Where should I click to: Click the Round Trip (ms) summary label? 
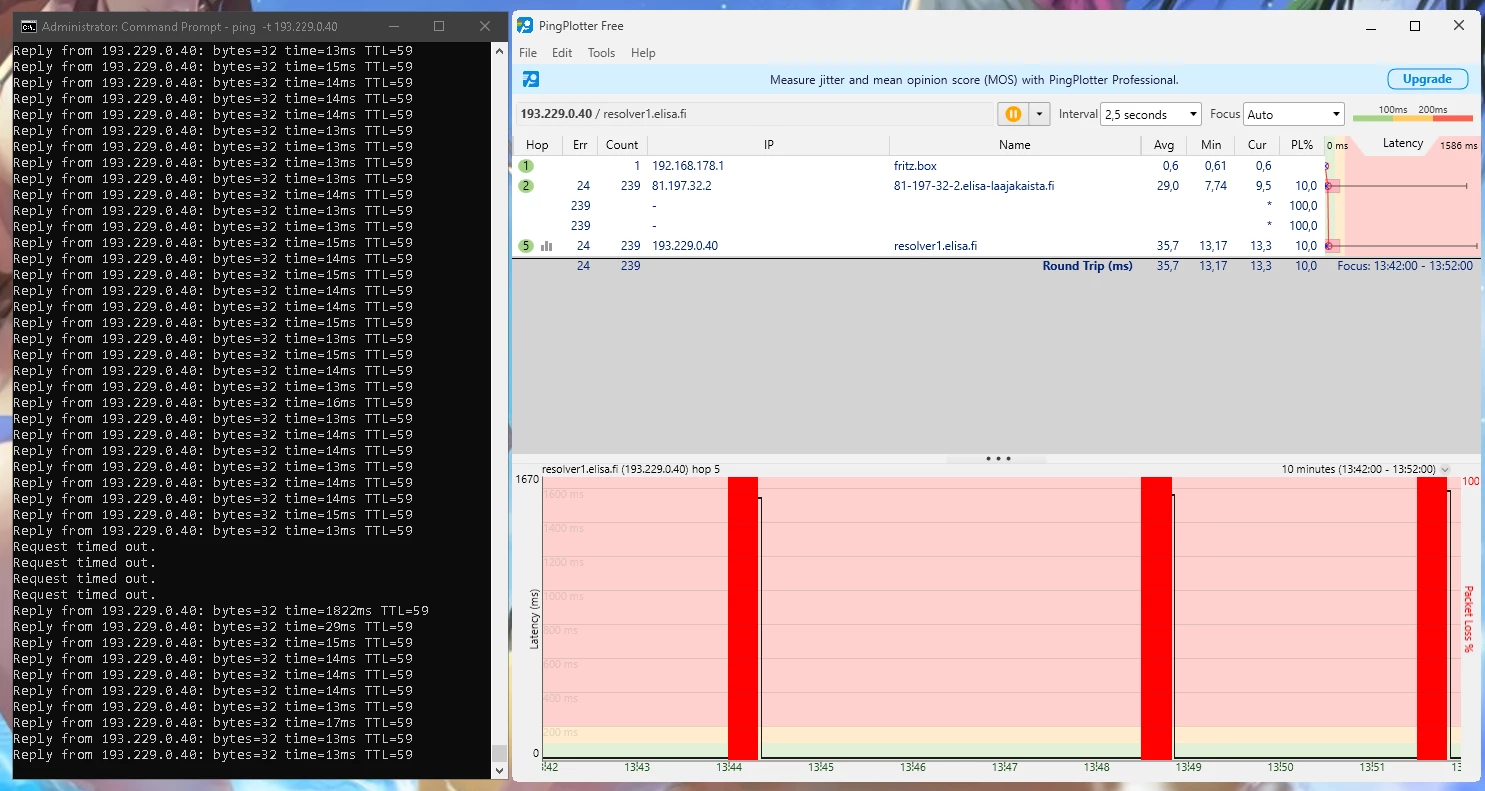click(1087, 266)
